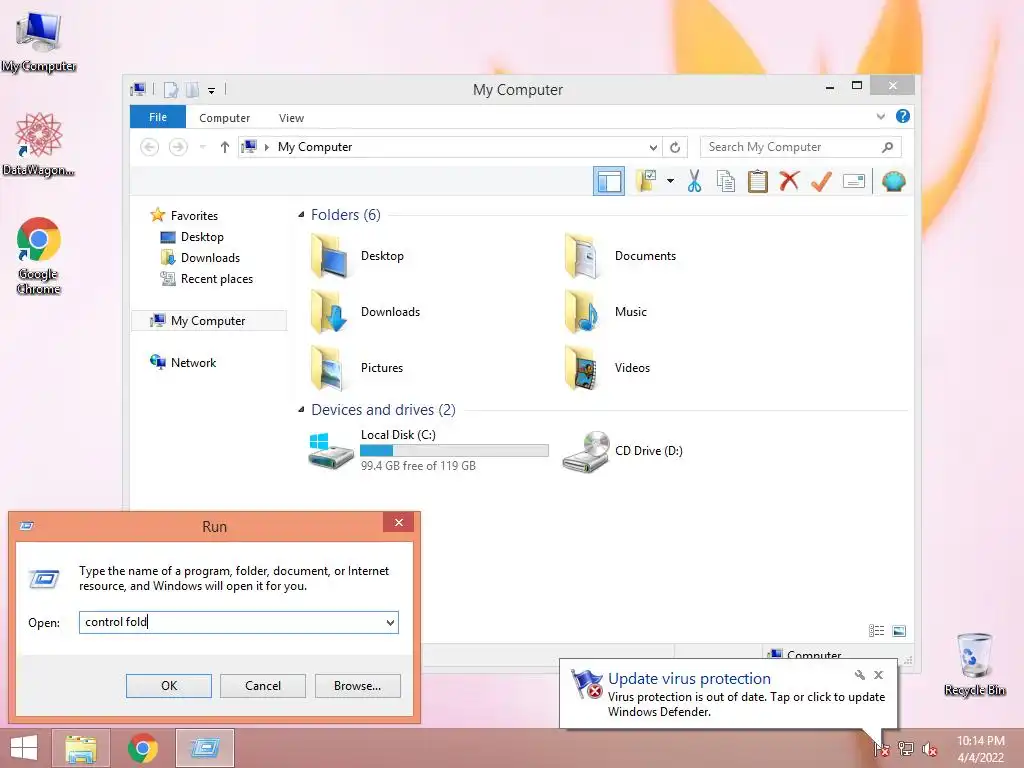1024x768 pixels.
Task: Click Browse... in the Run dialog
Action: click(357, 686)
